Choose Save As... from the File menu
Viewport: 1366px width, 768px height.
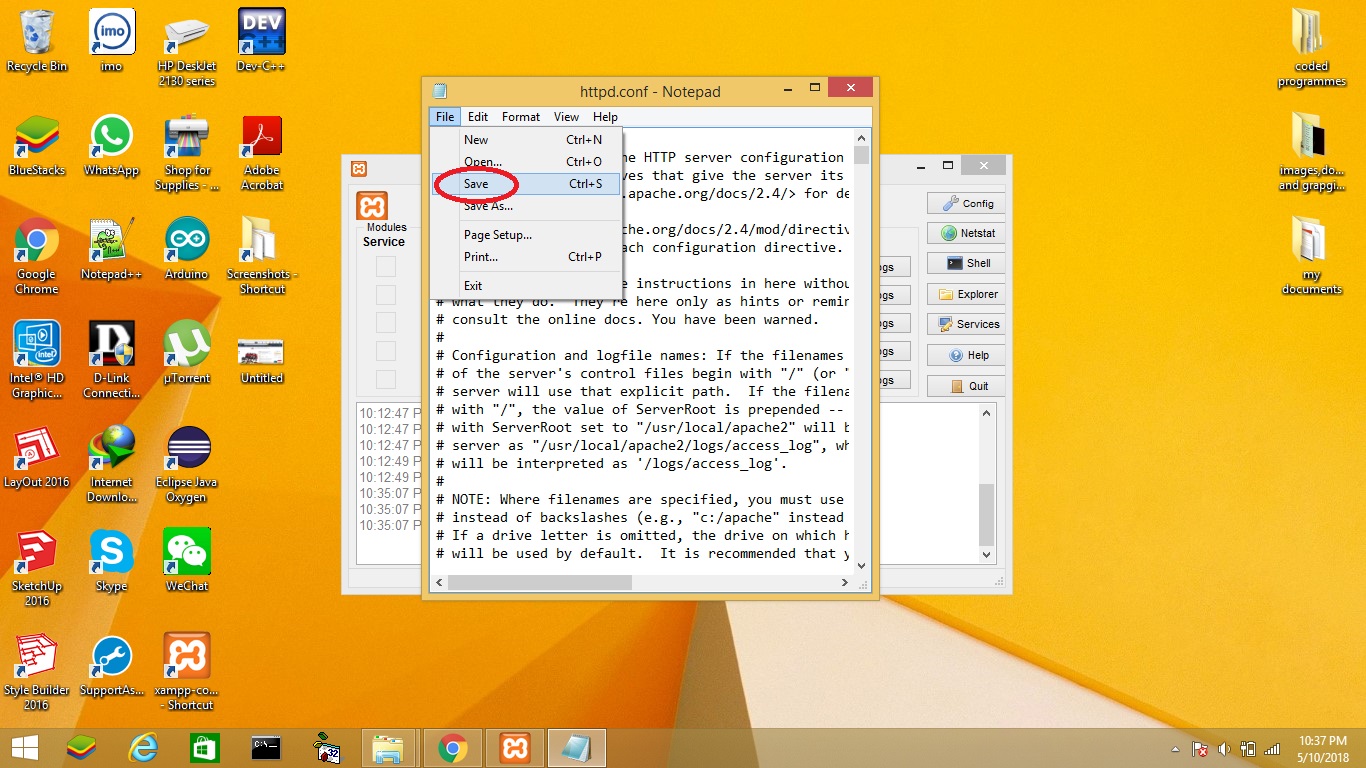pyautogui.click(x=526, y=206)
